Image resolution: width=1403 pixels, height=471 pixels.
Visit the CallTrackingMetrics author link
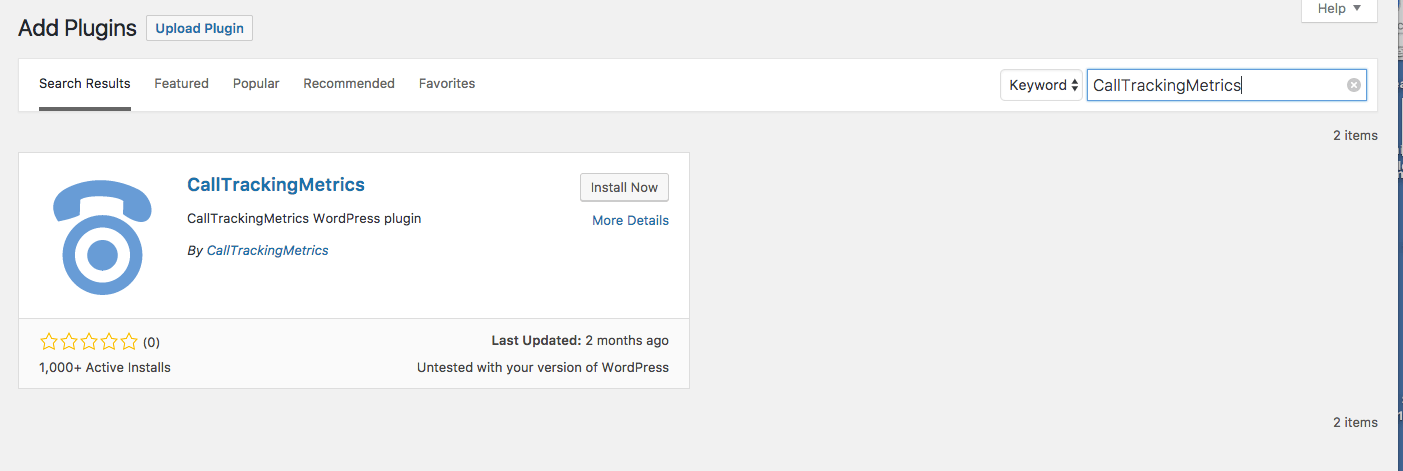267,250
